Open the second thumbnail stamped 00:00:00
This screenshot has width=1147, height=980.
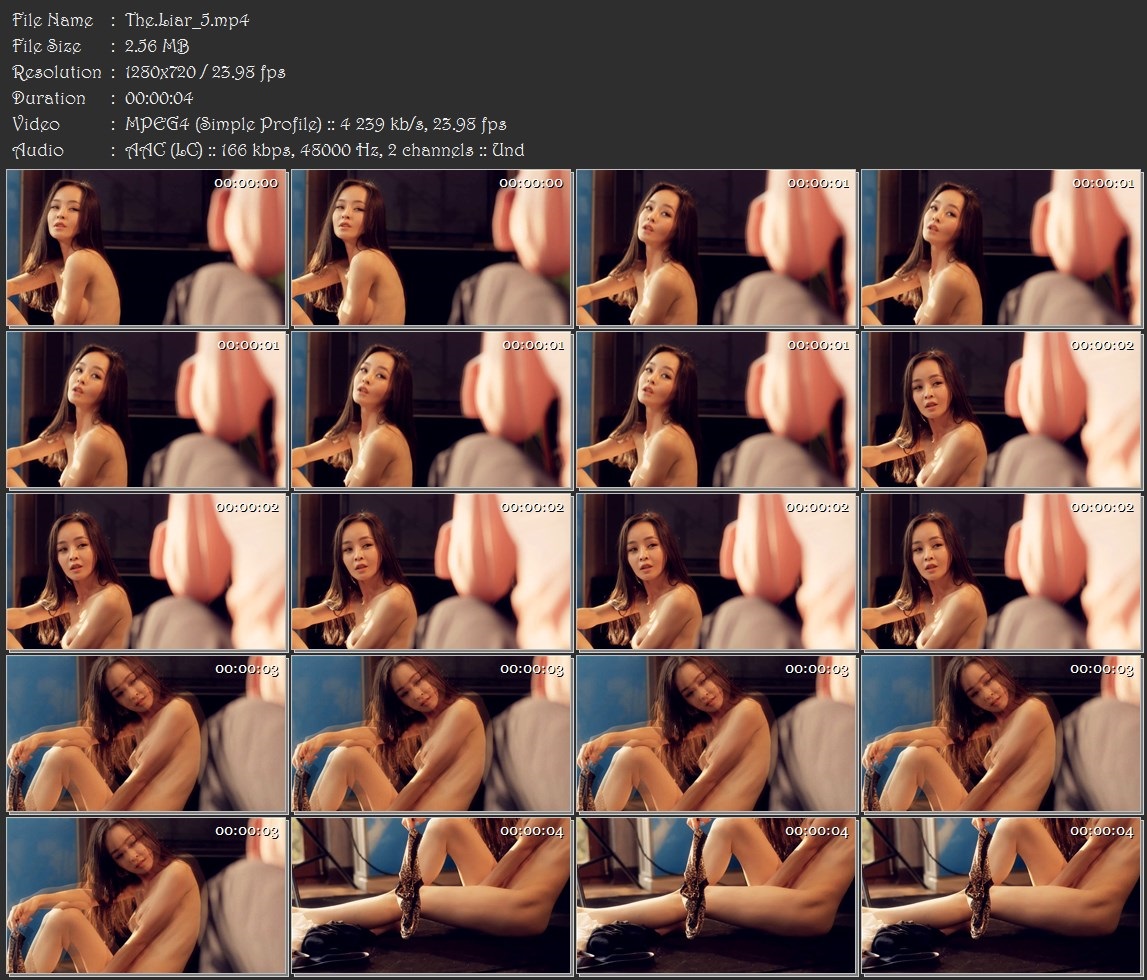(431, 248)
